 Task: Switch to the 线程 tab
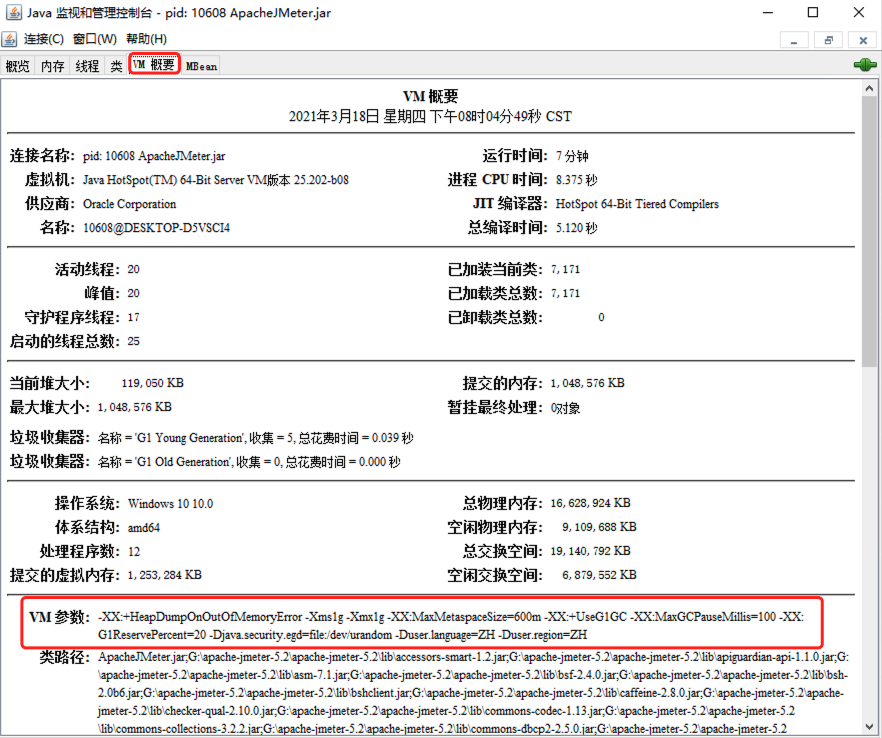coord(87,66)
